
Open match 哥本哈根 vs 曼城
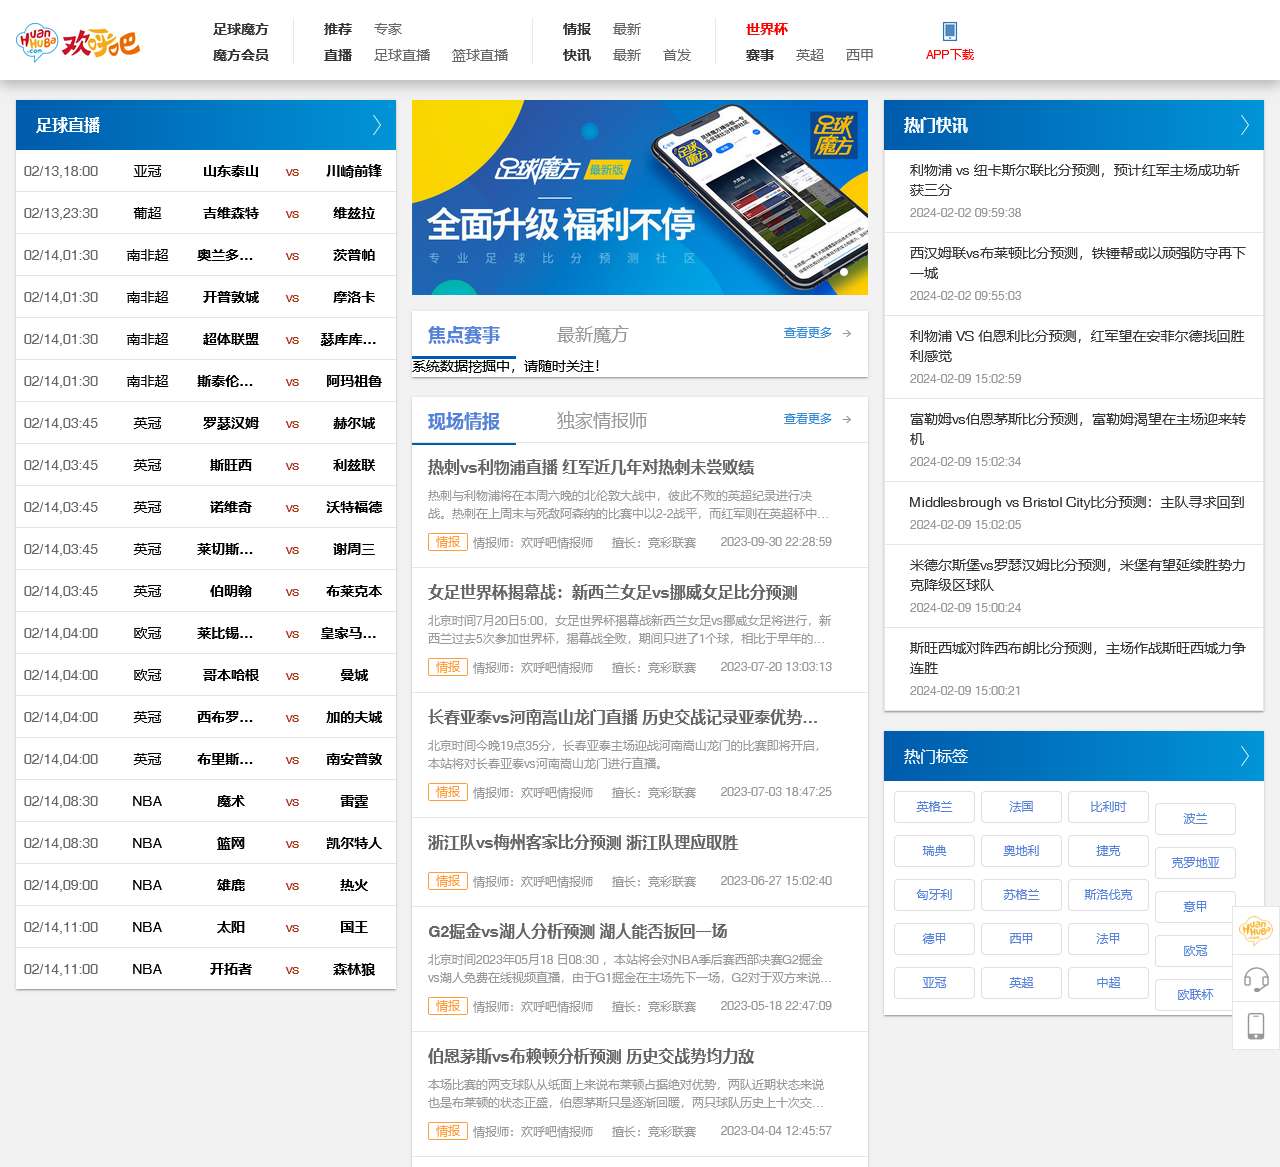click(x=206, y=675)
